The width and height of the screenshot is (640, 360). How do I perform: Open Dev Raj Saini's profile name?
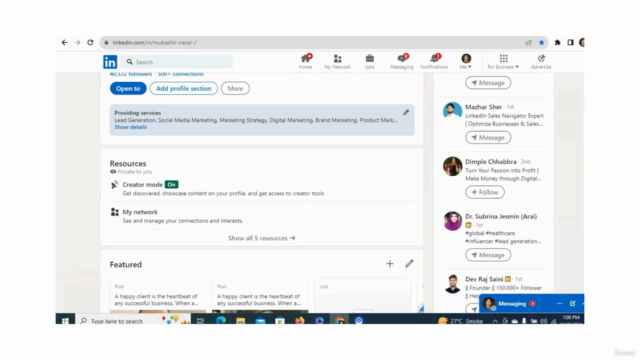click(x=484, y=279)
